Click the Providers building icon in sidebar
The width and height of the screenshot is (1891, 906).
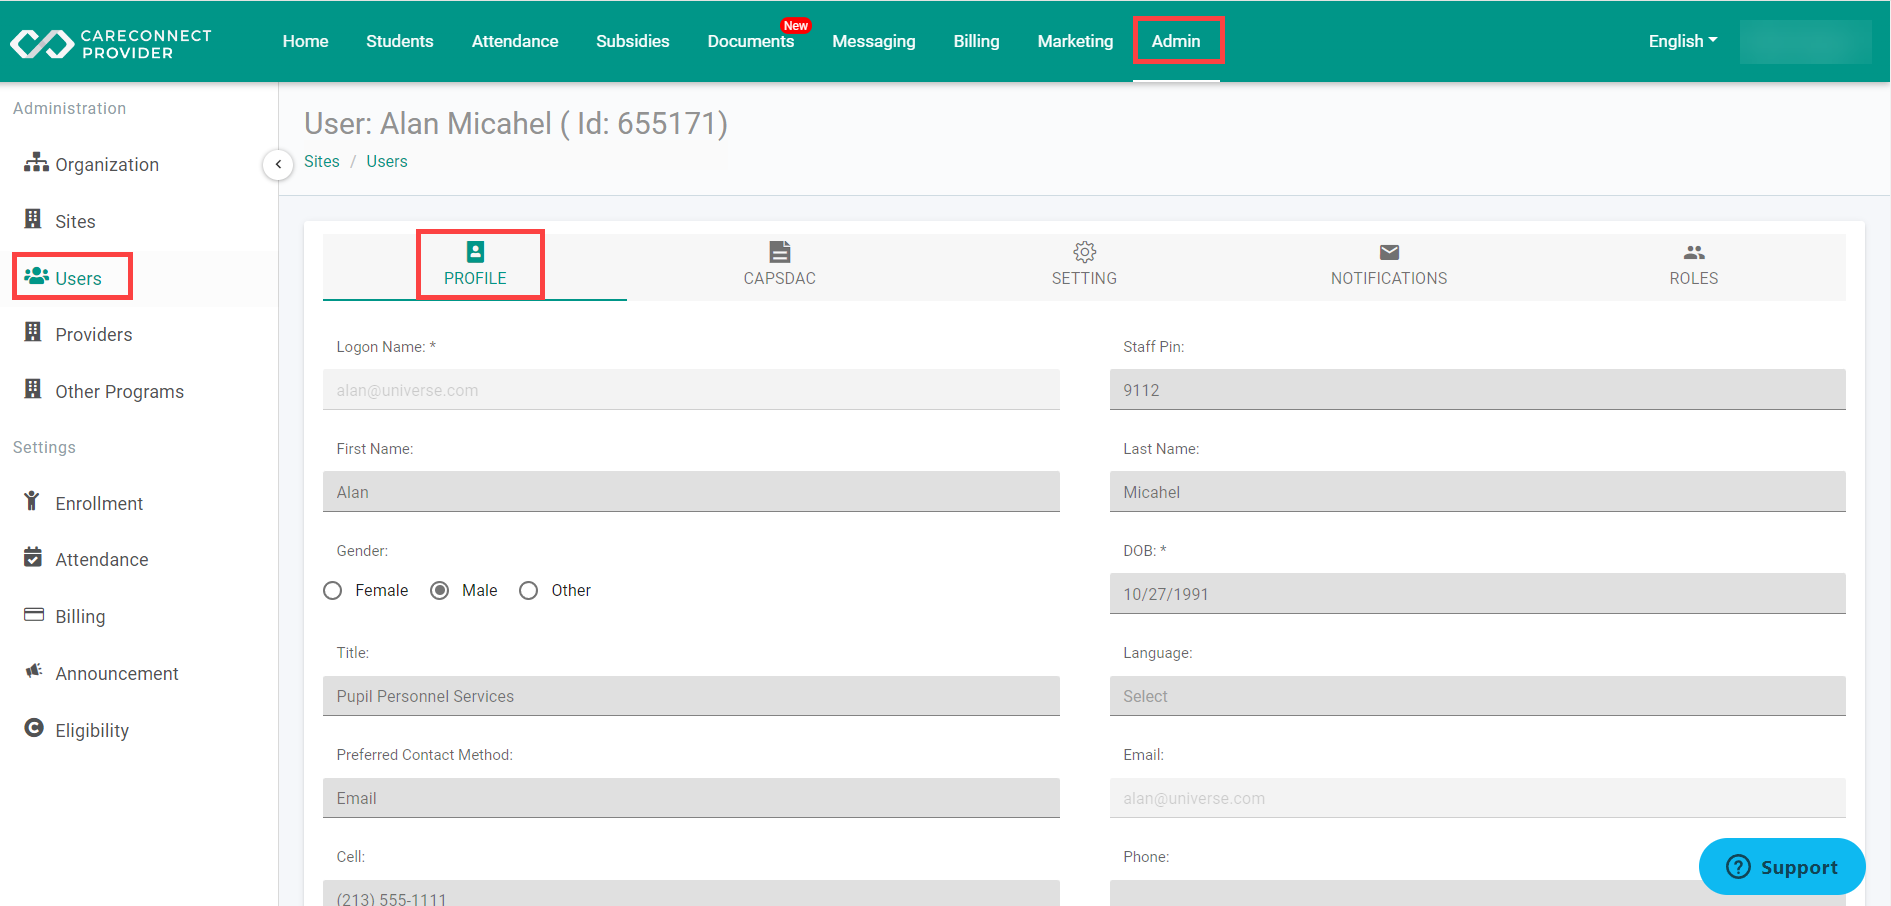pyautogui.click(x=33, y=332)
